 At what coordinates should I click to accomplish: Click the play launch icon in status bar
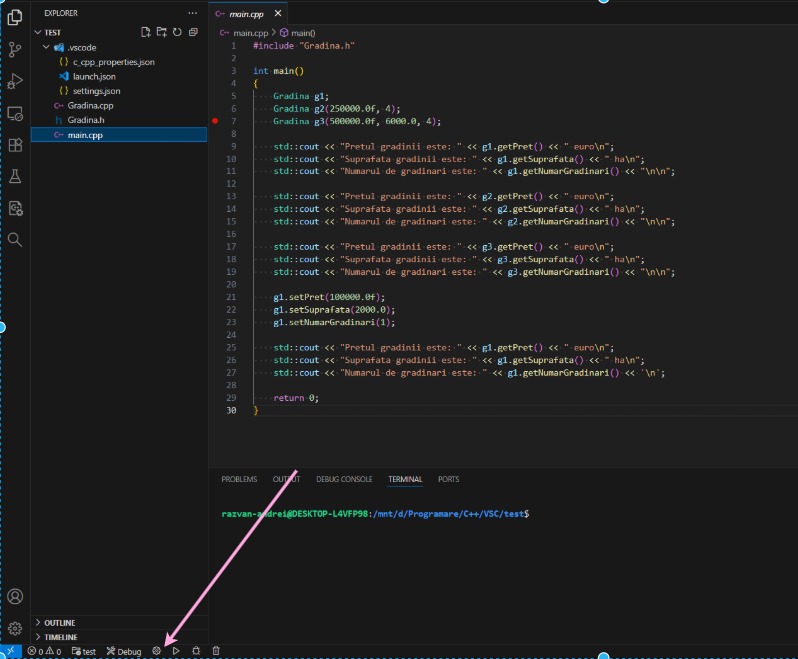176,651
